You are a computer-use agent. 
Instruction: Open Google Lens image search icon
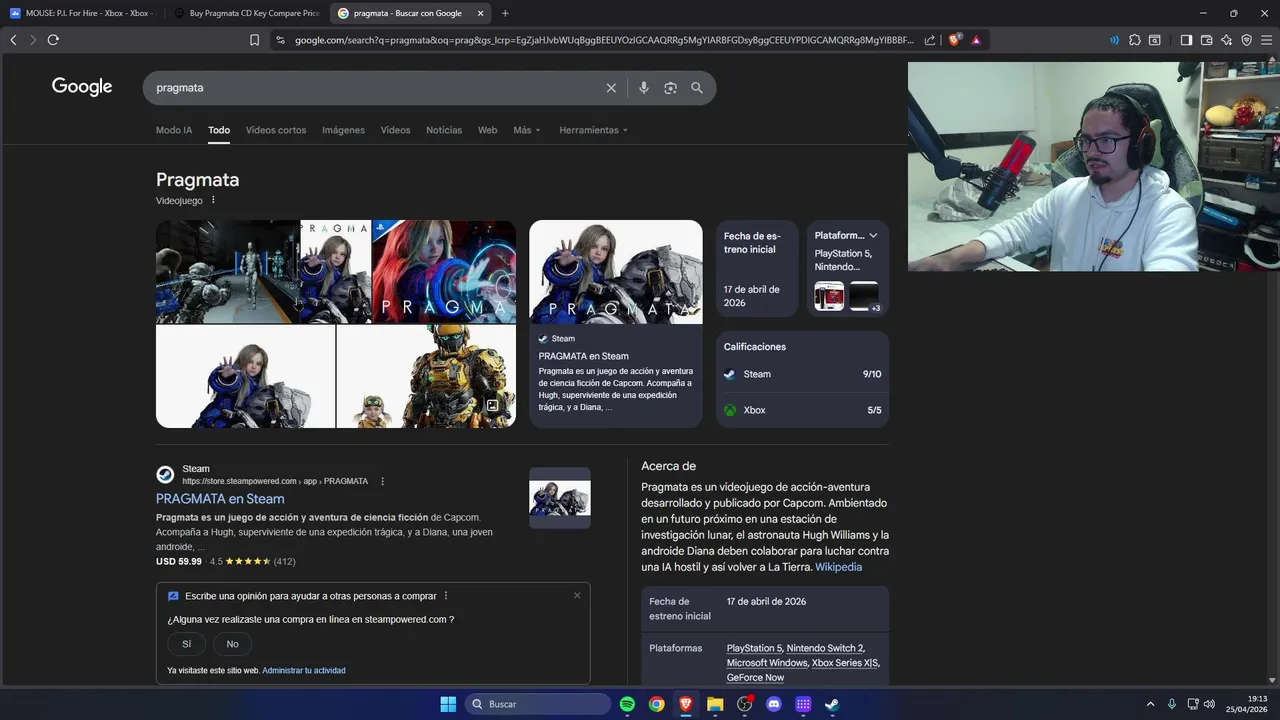[x=670, y=88]
